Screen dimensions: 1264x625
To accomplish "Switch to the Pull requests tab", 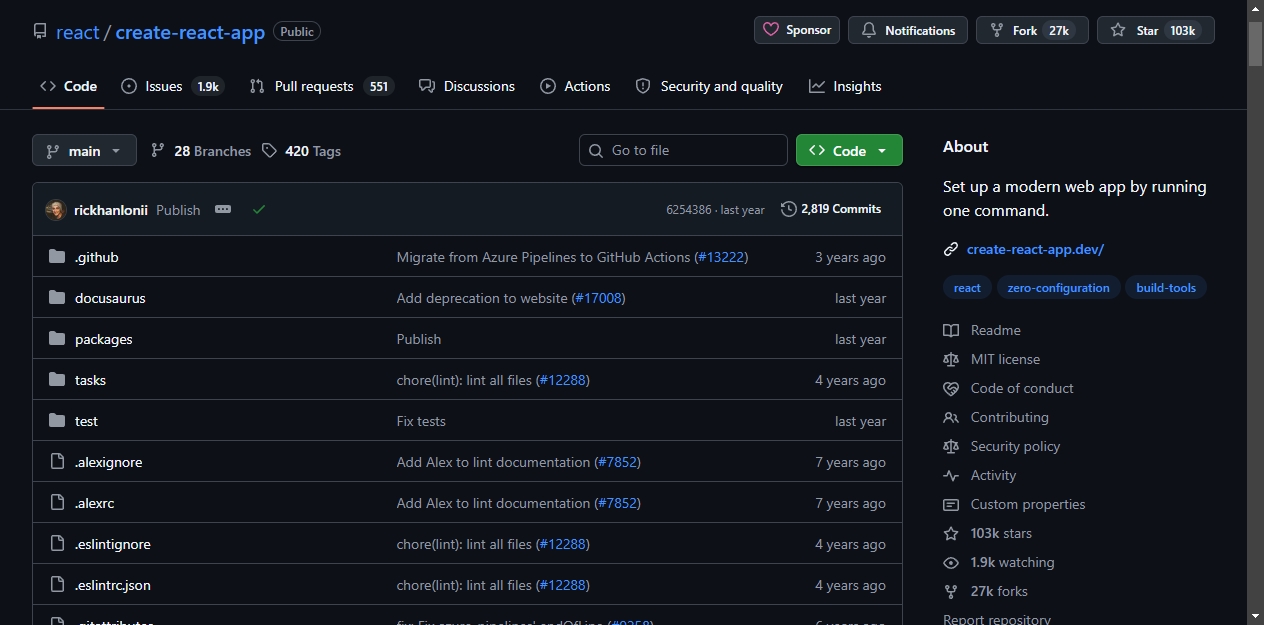I will 322,86.
